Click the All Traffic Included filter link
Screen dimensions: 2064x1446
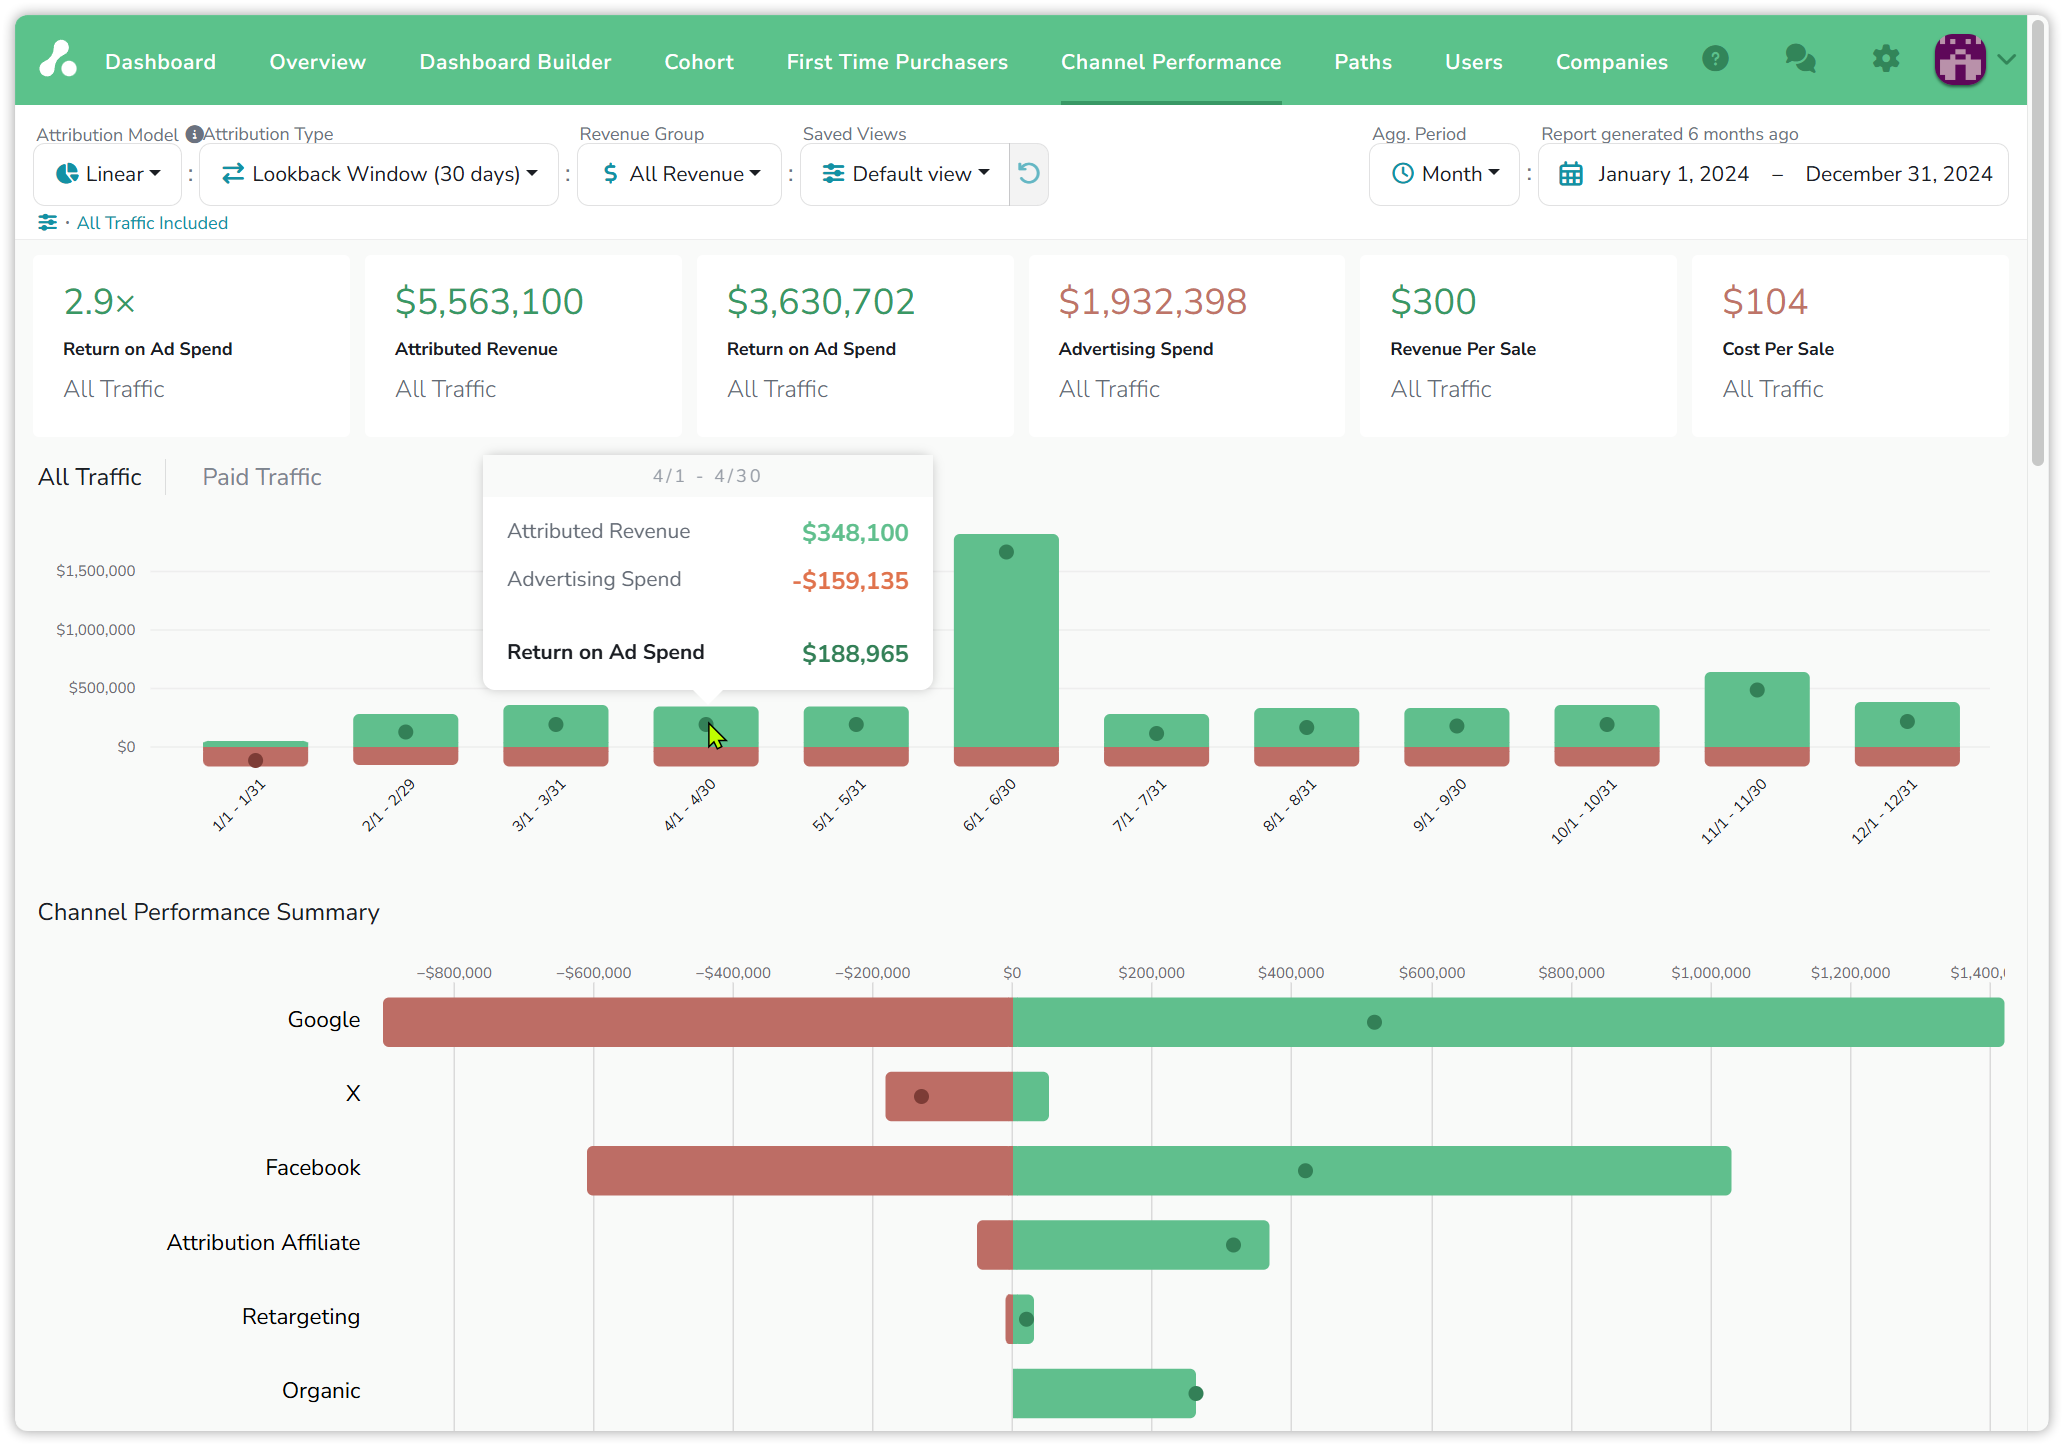152,223
